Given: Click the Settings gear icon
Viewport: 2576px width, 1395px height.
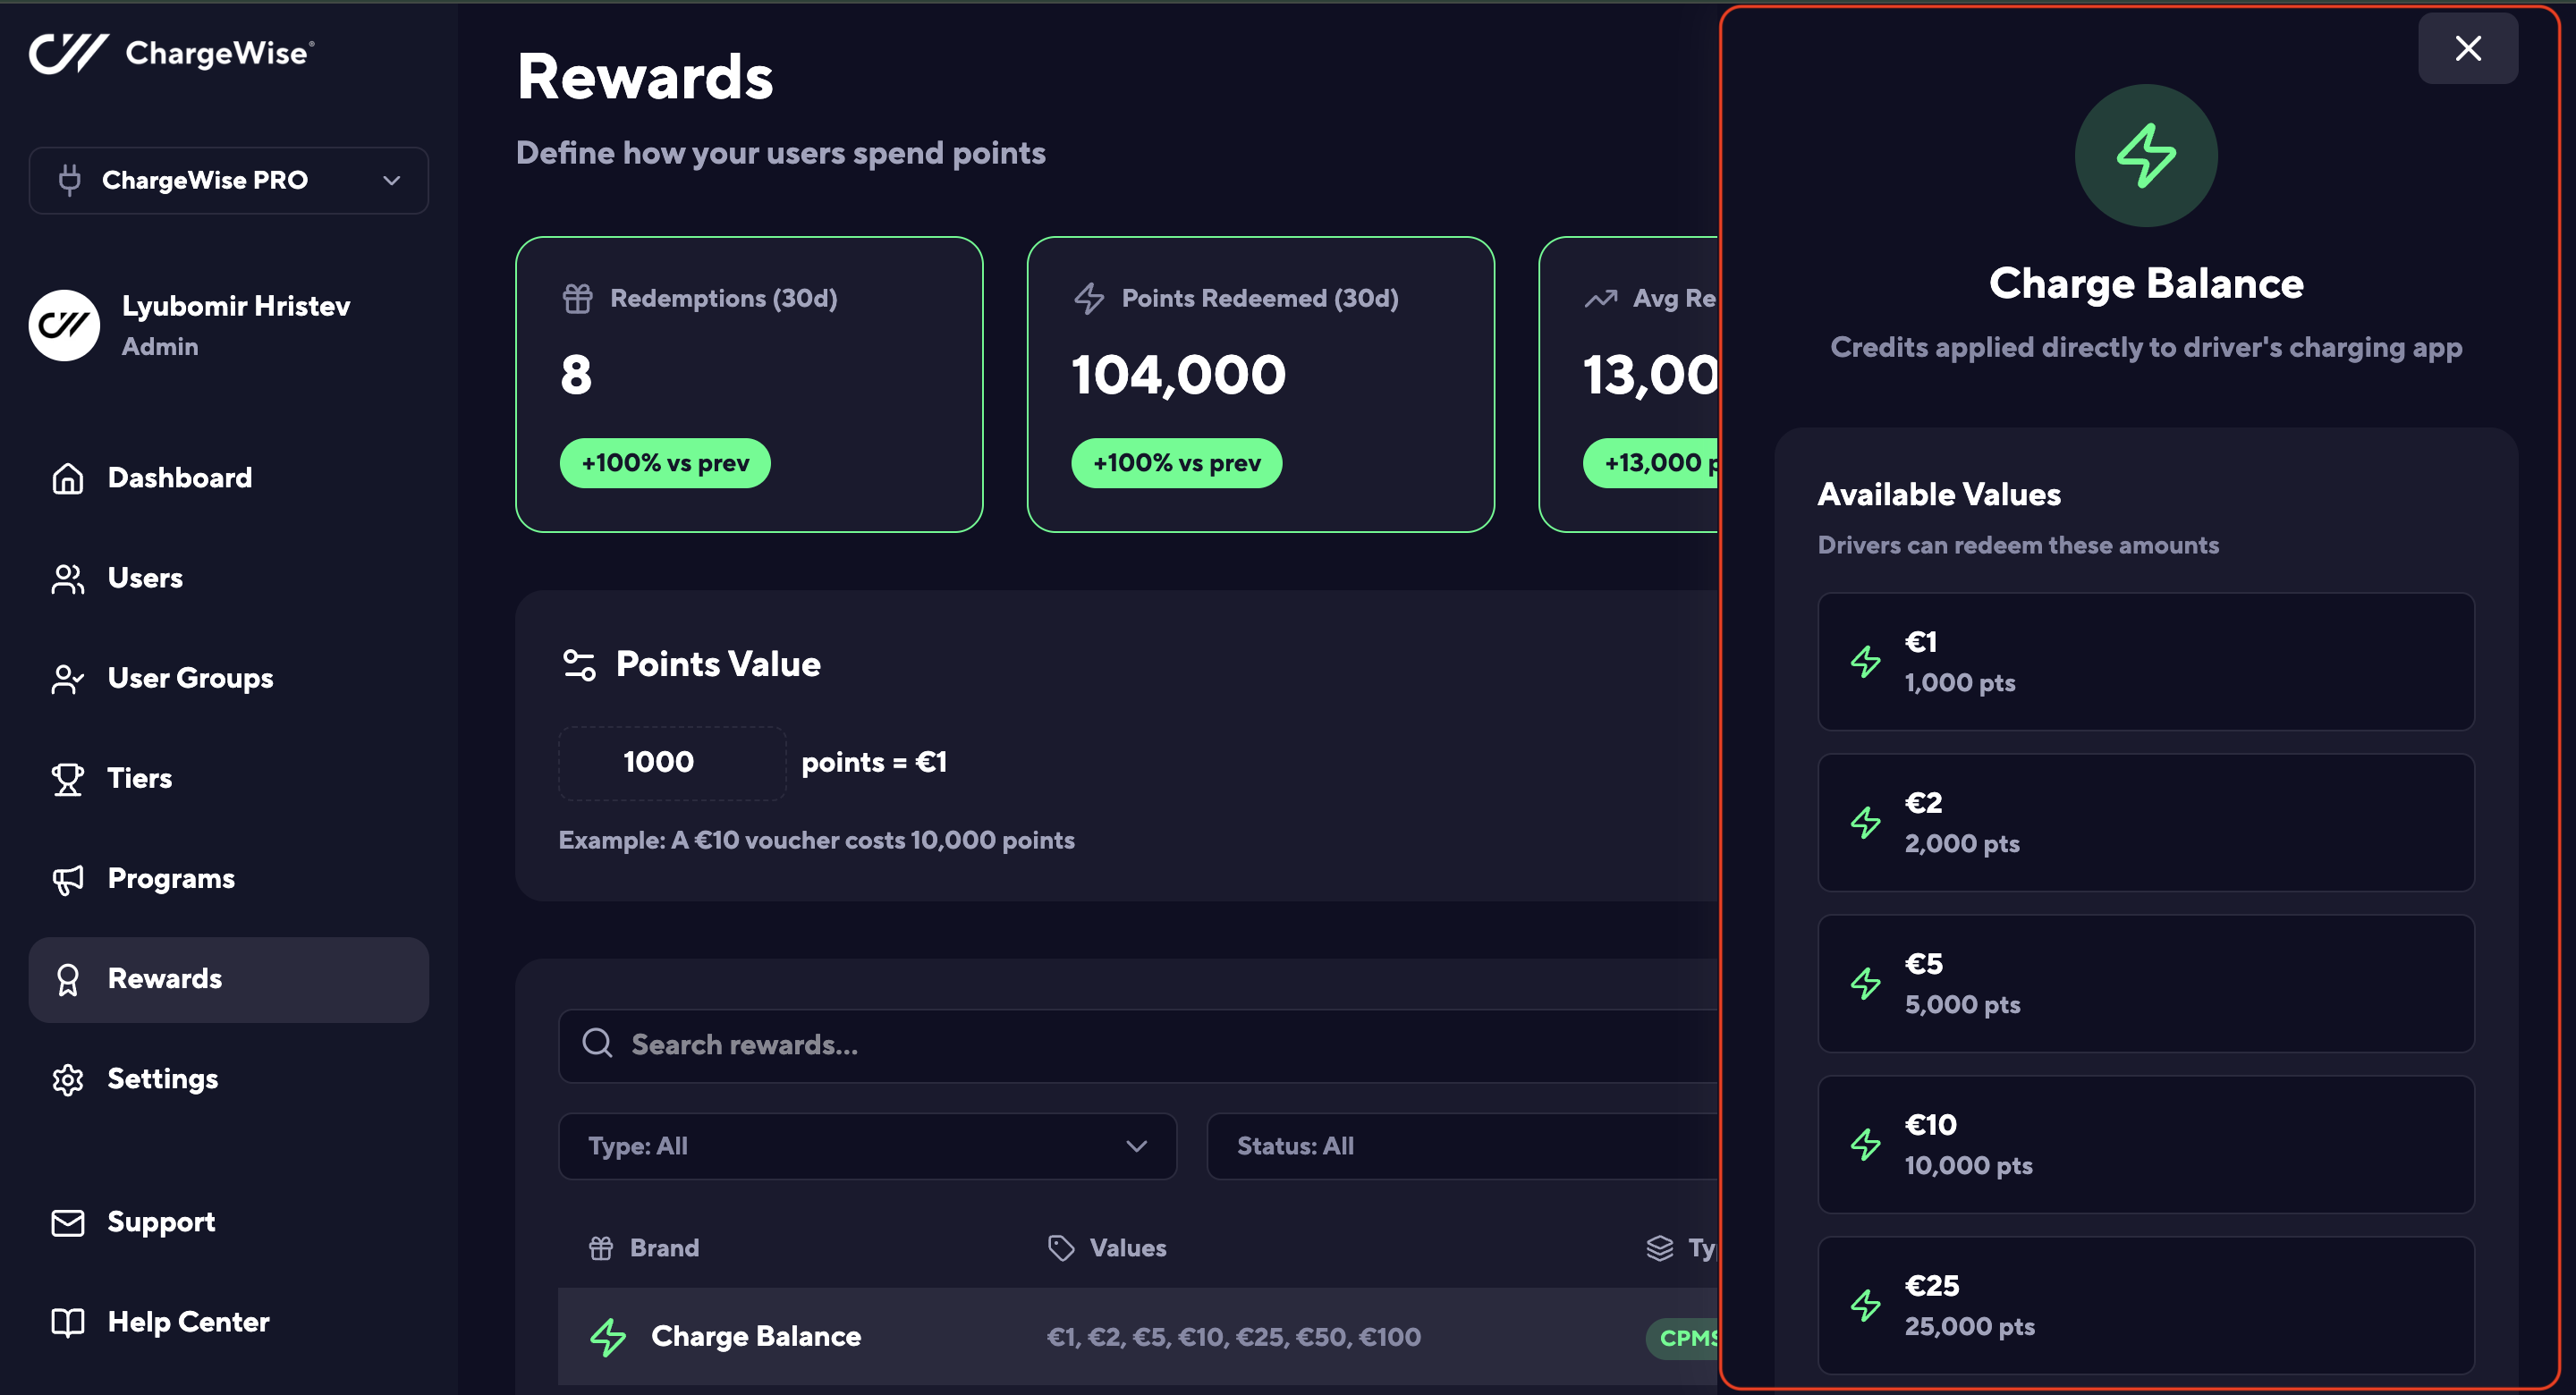Looking at the screenshot, I should click(x=67, y=1079).
